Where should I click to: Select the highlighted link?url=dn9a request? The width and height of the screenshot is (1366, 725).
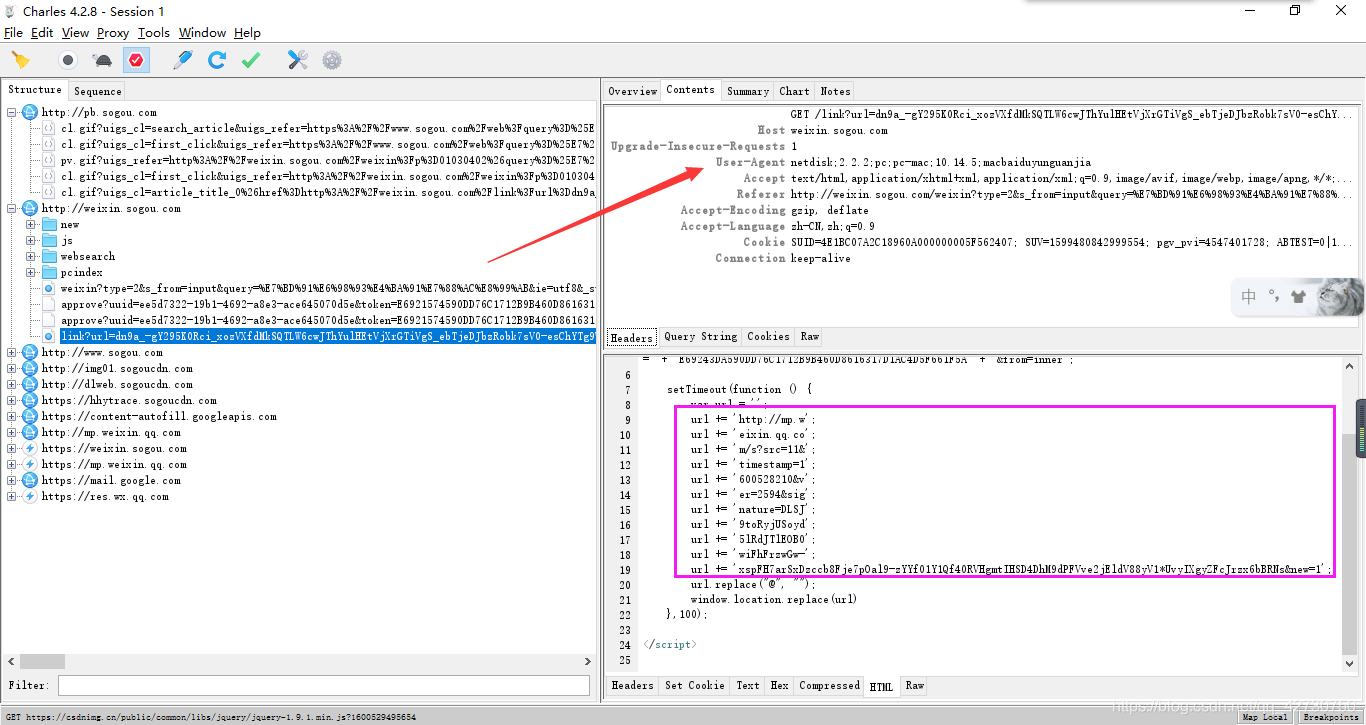[x=328, y=336]
